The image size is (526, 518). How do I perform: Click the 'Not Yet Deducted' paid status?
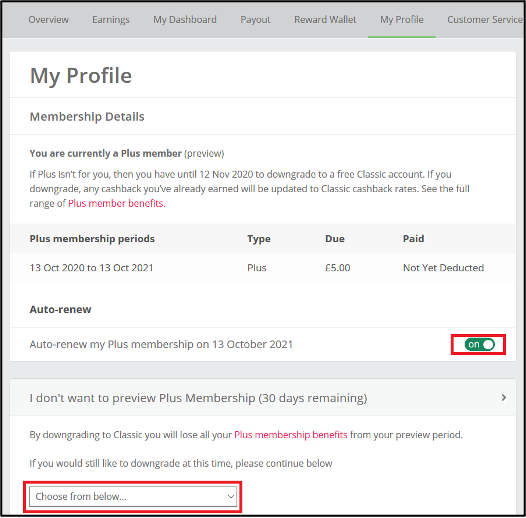(443, 268)
